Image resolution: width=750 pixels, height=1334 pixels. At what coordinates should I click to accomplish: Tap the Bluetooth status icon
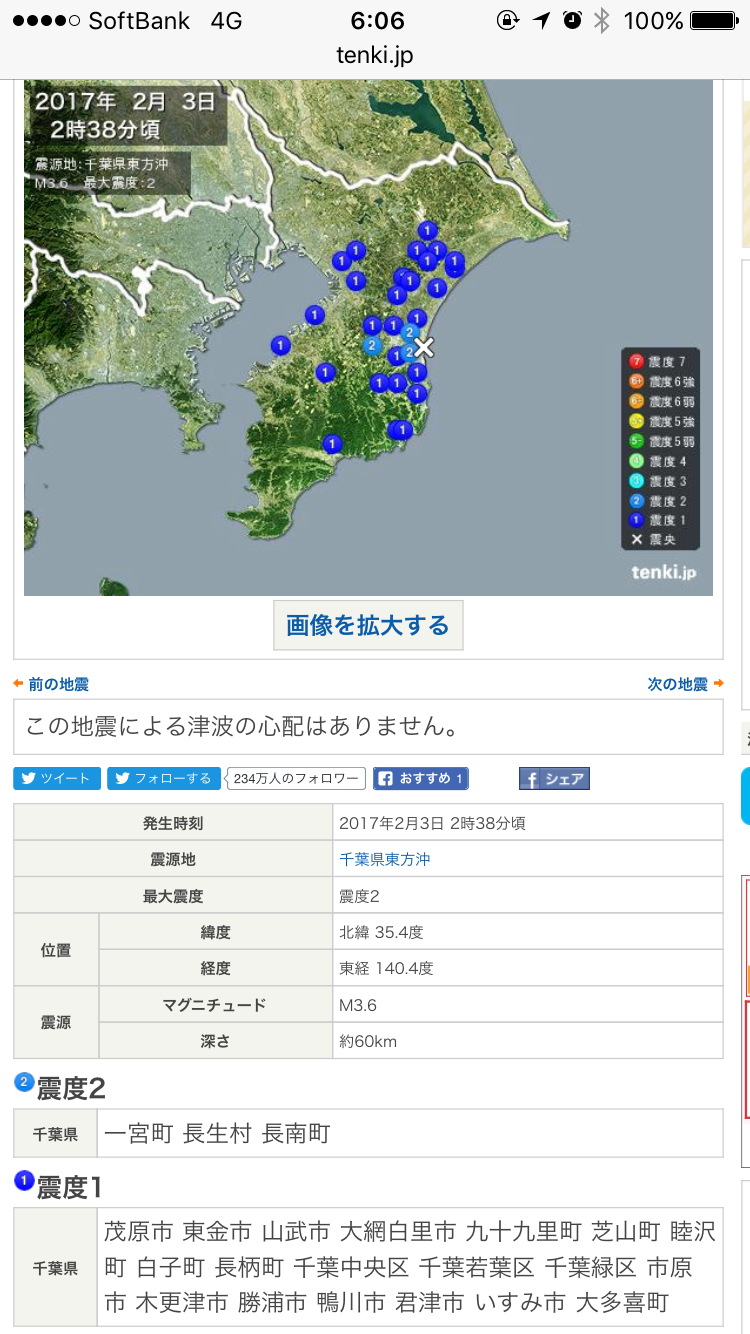click(601, 21)
